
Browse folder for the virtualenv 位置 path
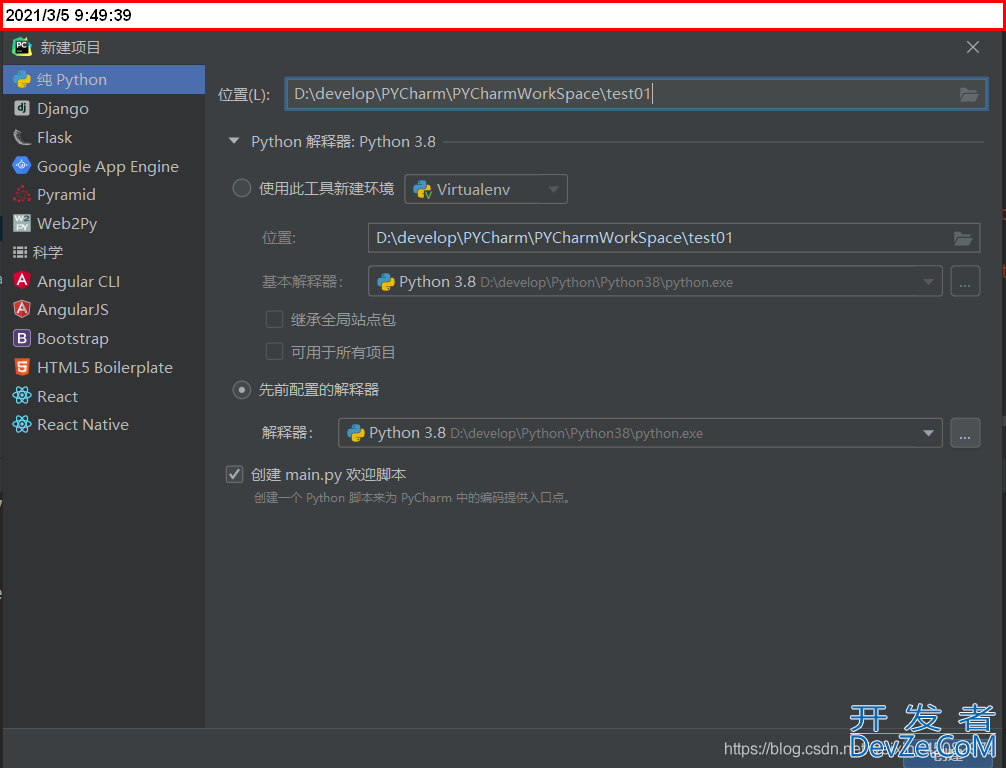[963, 238]
